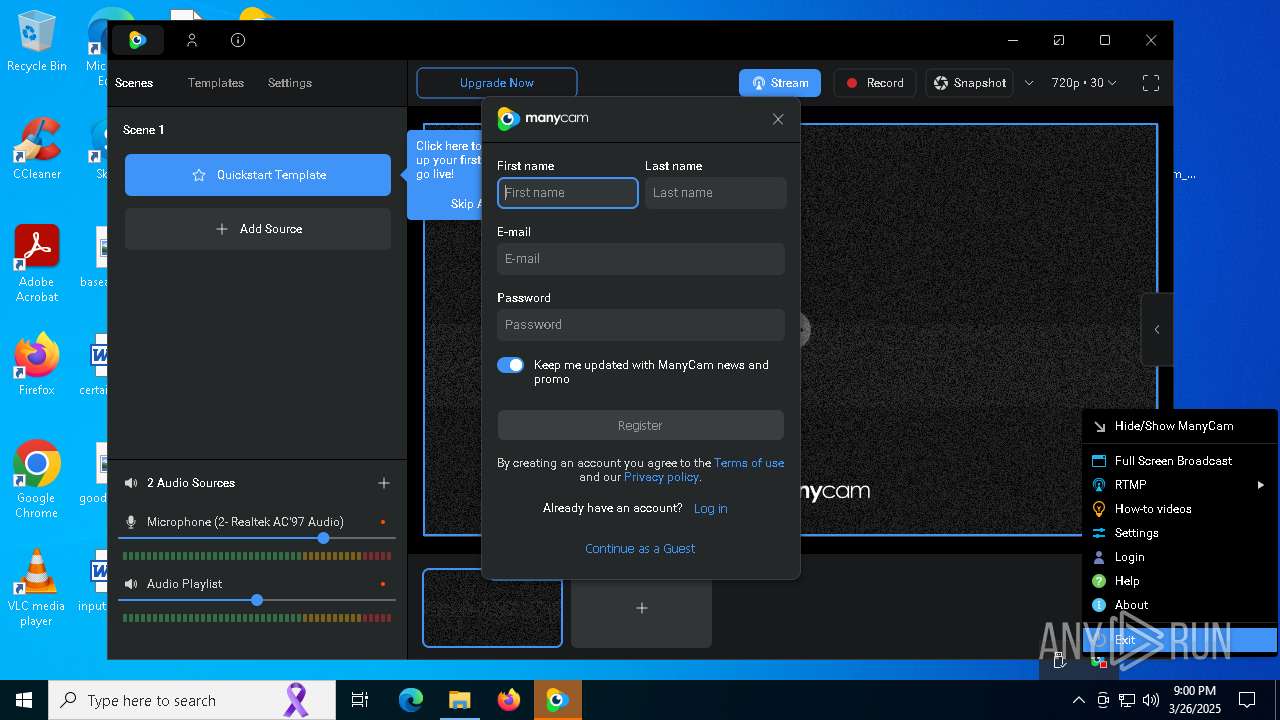Viewport: 1280px width, 720px height.
Task: Switch to the Scenes tab
Action: point(134,83)
